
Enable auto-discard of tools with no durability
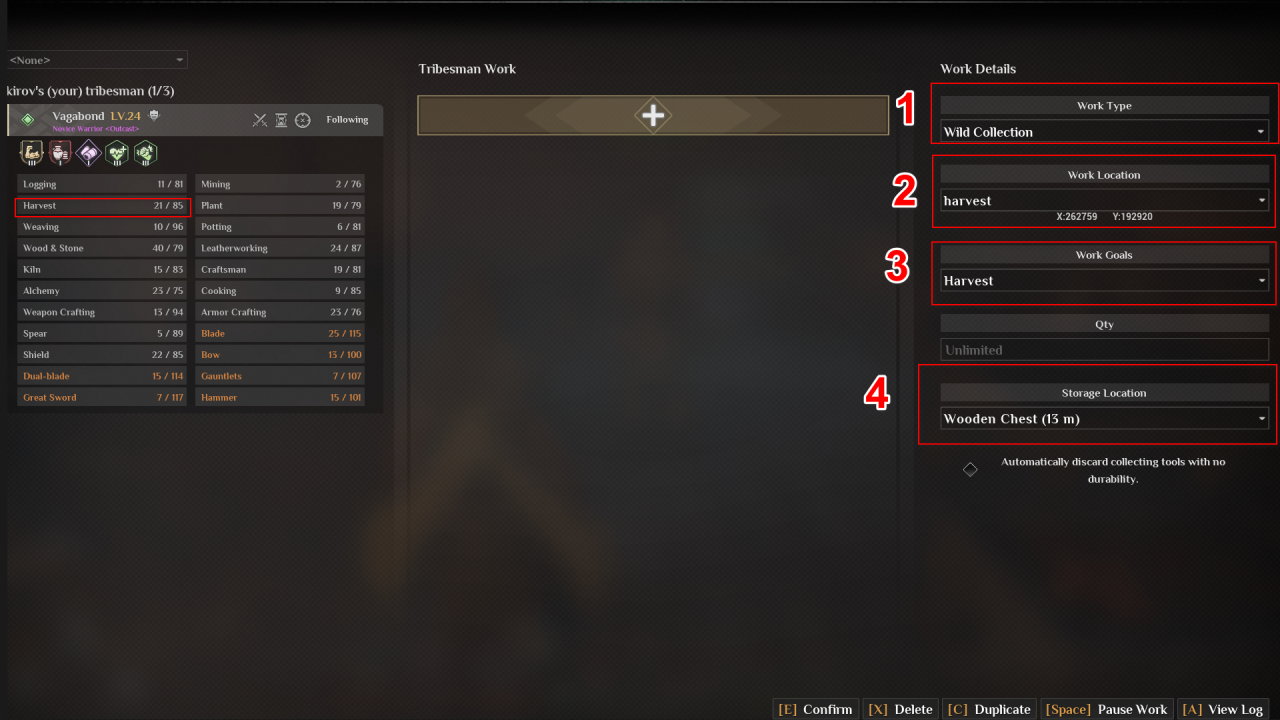click(x=970, y=469)
